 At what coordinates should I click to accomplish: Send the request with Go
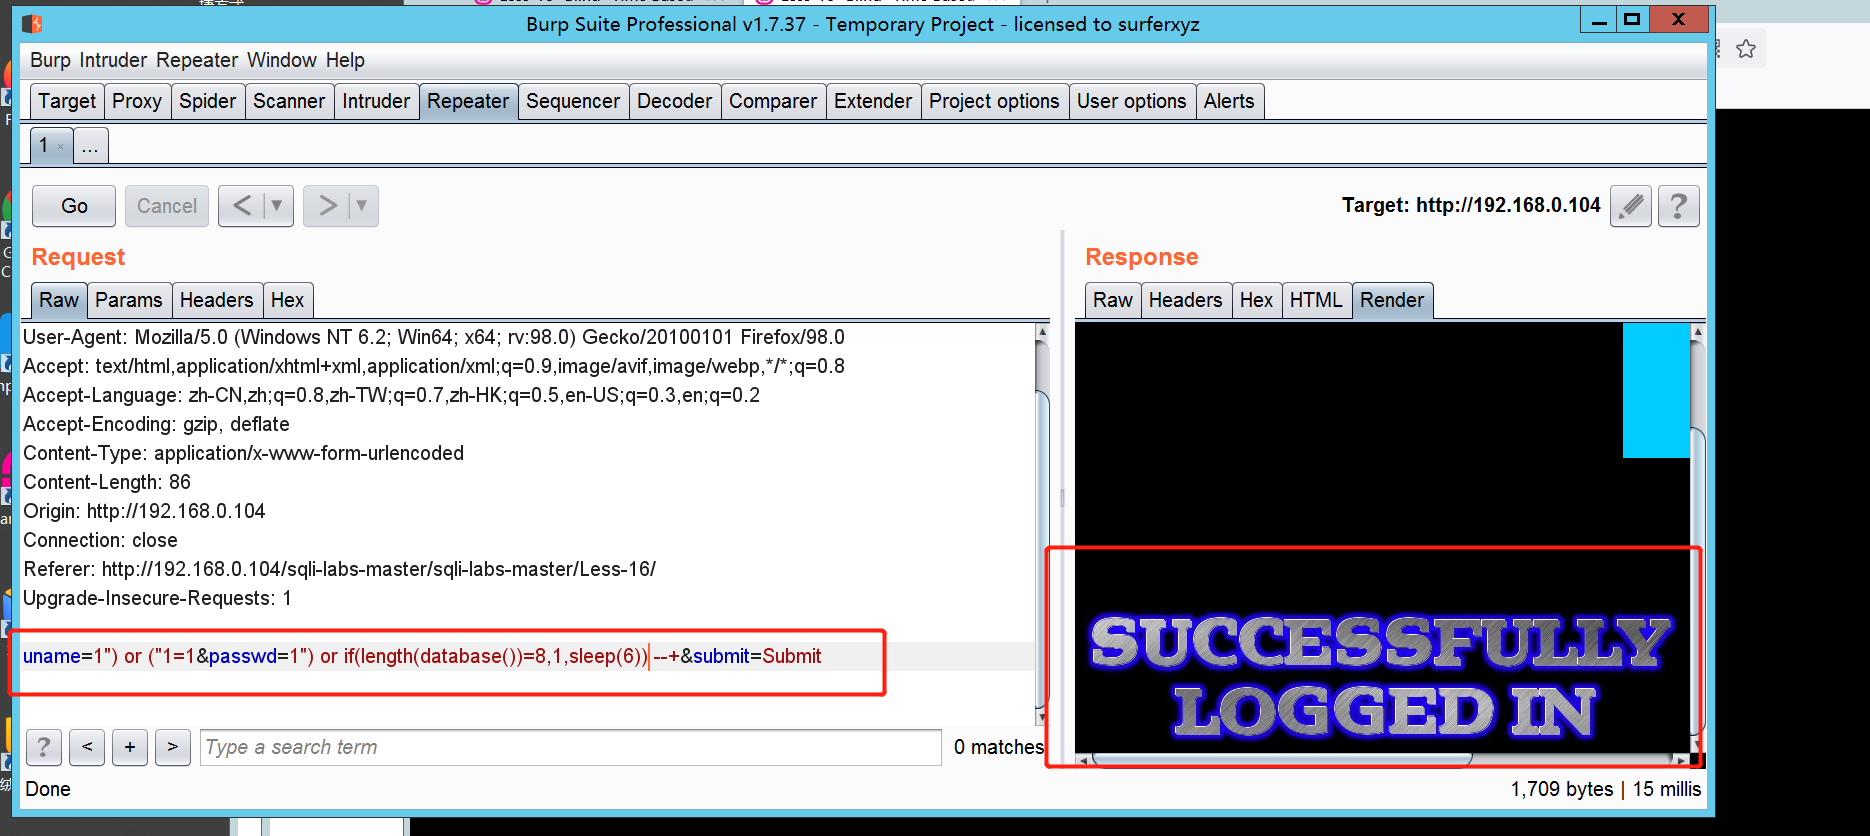[74, 206]
